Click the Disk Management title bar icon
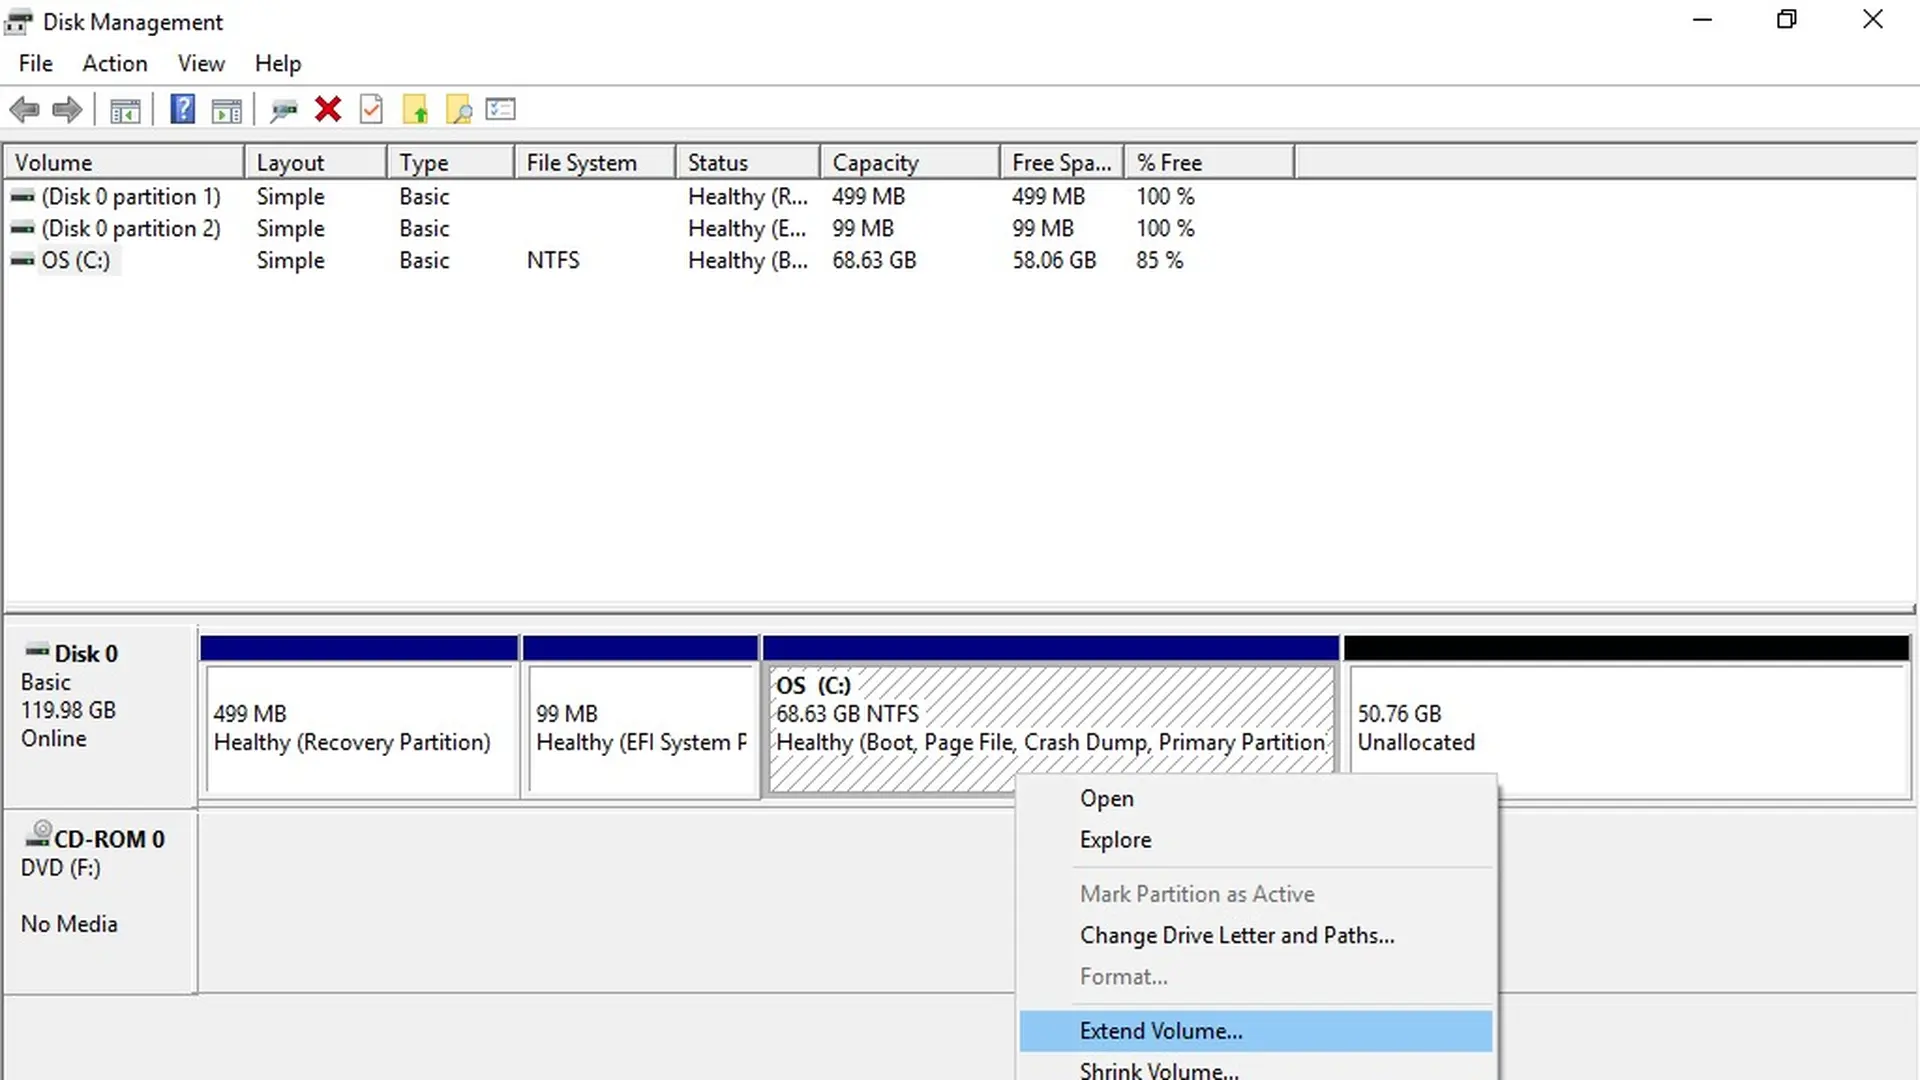The image size is (1920, 1080). (19, 21)
